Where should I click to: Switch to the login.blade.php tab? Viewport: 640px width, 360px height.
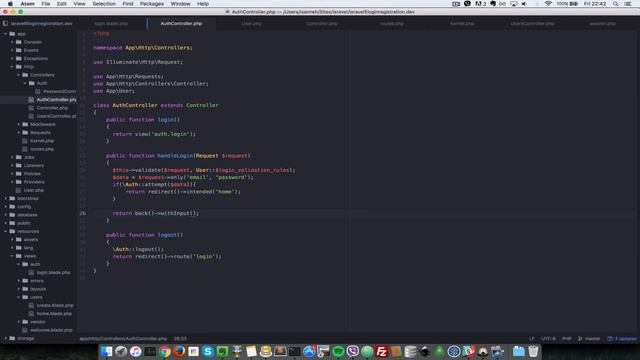pos(111,24)
